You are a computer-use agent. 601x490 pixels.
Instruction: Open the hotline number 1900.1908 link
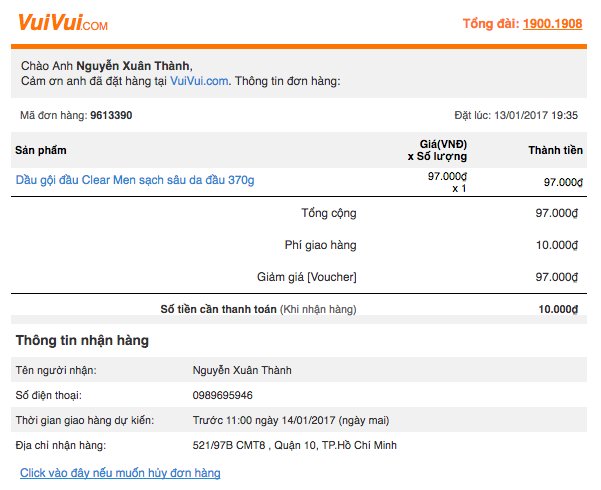pyautogui.click(x=552, y=24)
